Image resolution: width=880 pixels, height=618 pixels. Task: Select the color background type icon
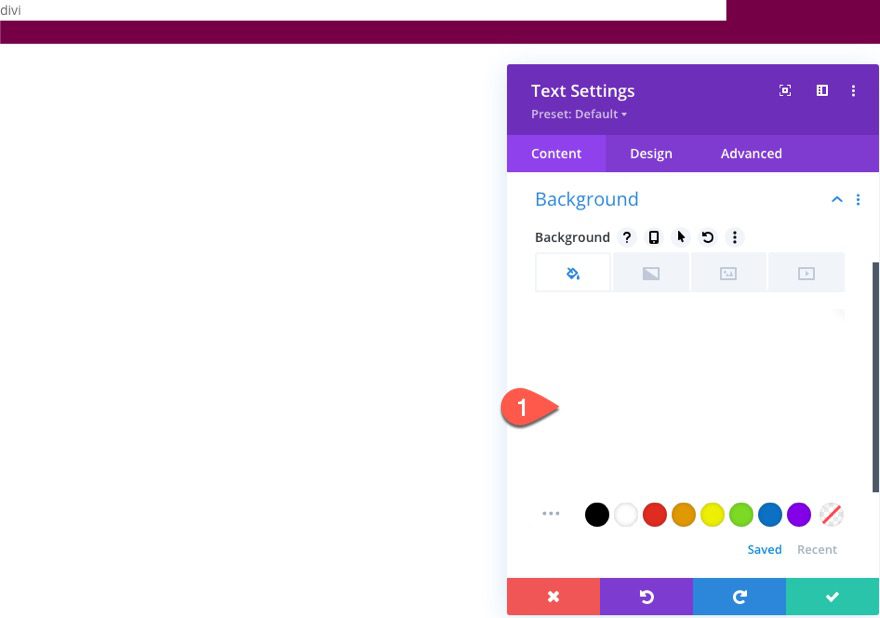tap(572, 271)
